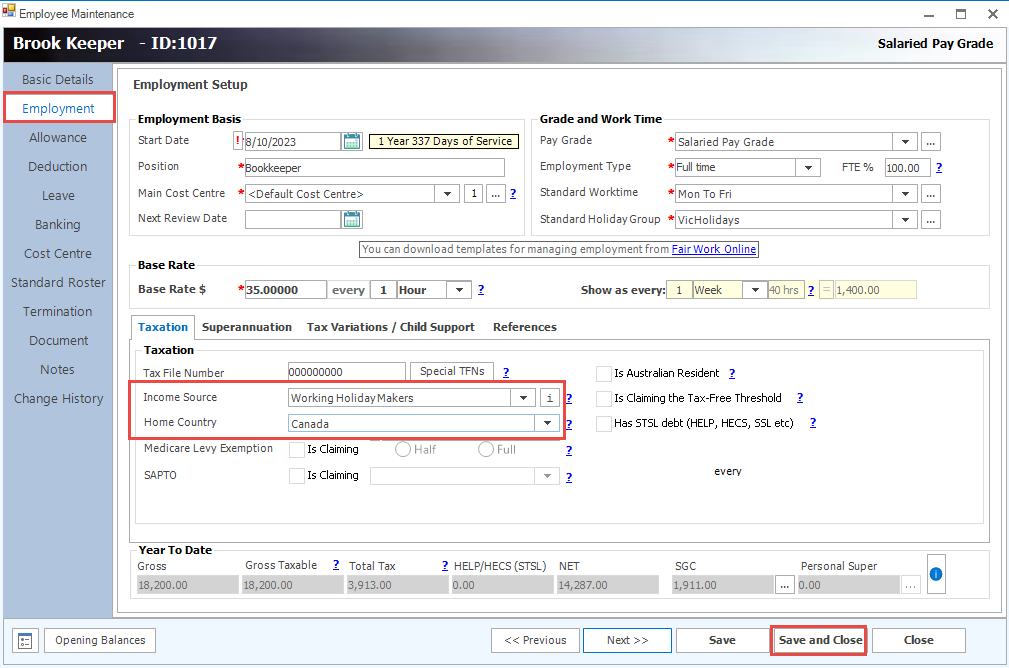Tick Is Australian Resident checkbox
The width and height of the screenshot is (1009, 668).
(604, 373)
